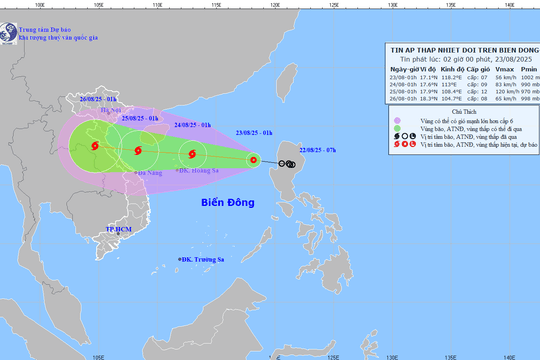Click the '17.6°N' latitude cell
The width and height of the screenshot is (540, 360).
click(429, 84)
